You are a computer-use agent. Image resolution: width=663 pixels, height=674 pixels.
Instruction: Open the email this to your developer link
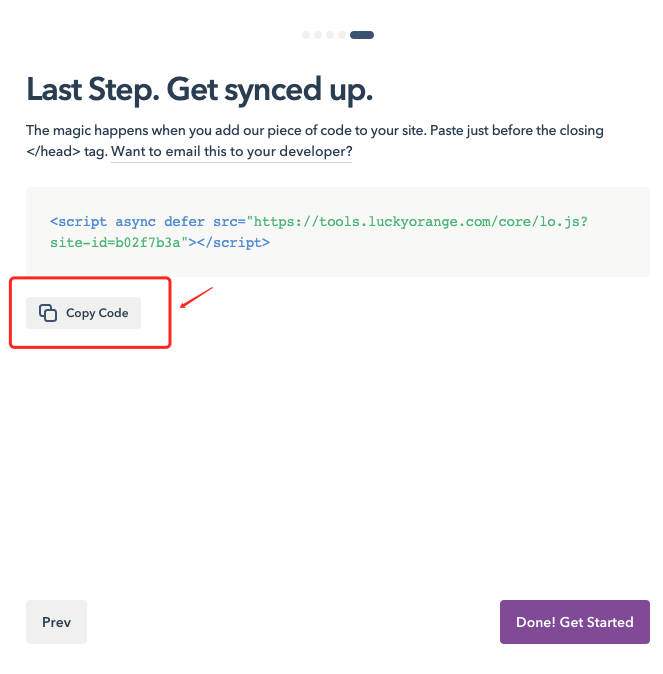231,152
